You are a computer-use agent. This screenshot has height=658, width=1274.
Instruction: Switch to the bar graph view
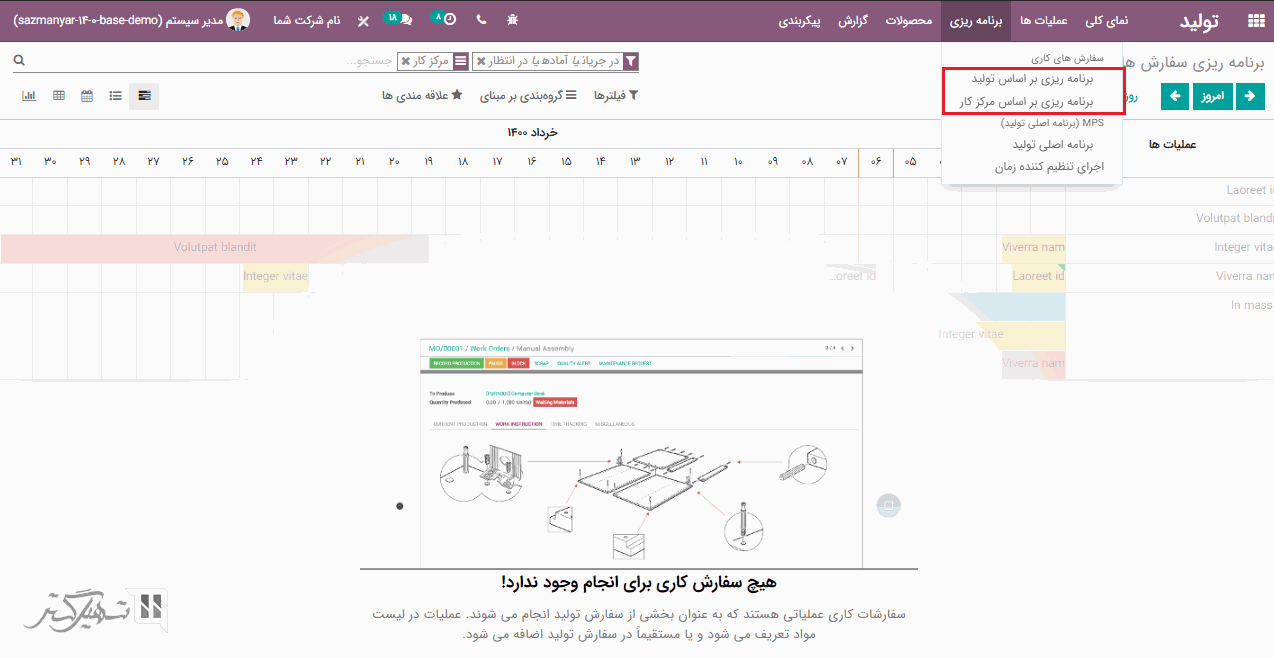29,96
